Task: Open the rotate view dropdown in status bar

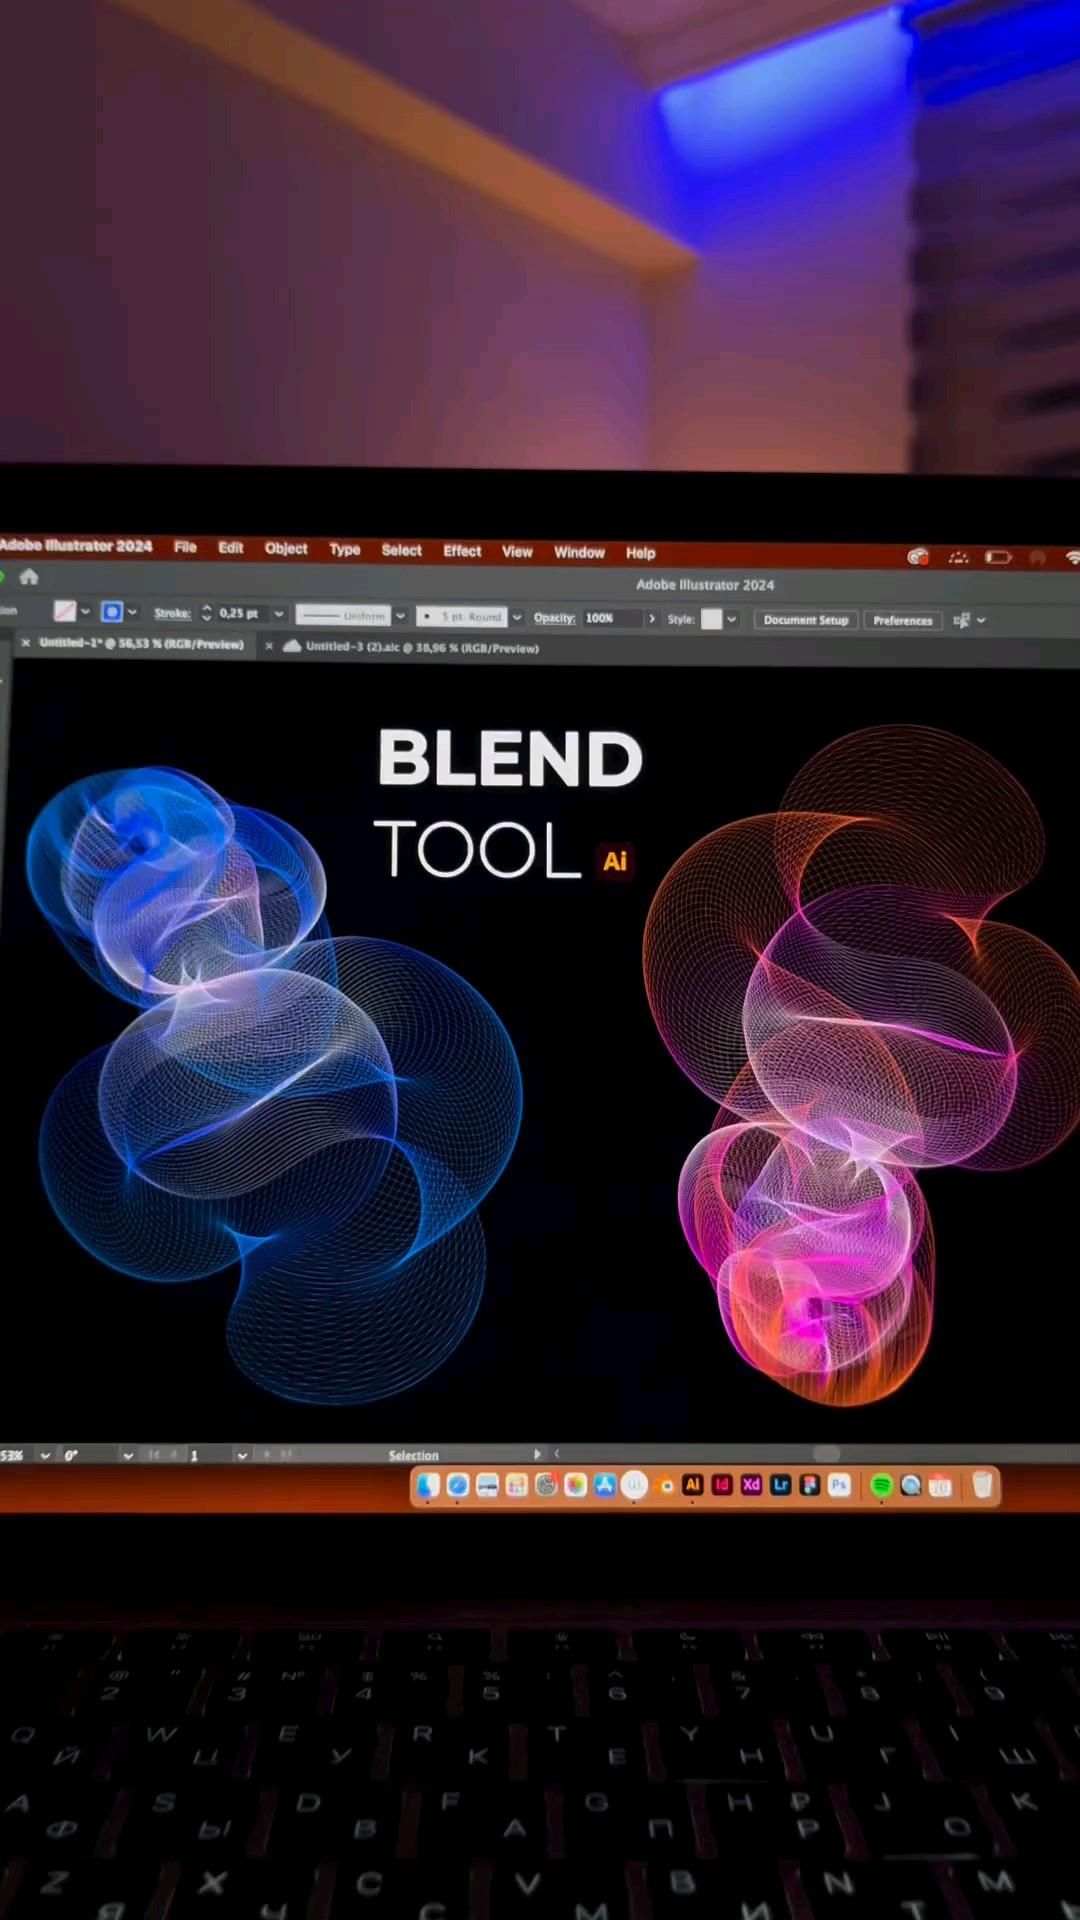Action: [x=128, y=1456]
